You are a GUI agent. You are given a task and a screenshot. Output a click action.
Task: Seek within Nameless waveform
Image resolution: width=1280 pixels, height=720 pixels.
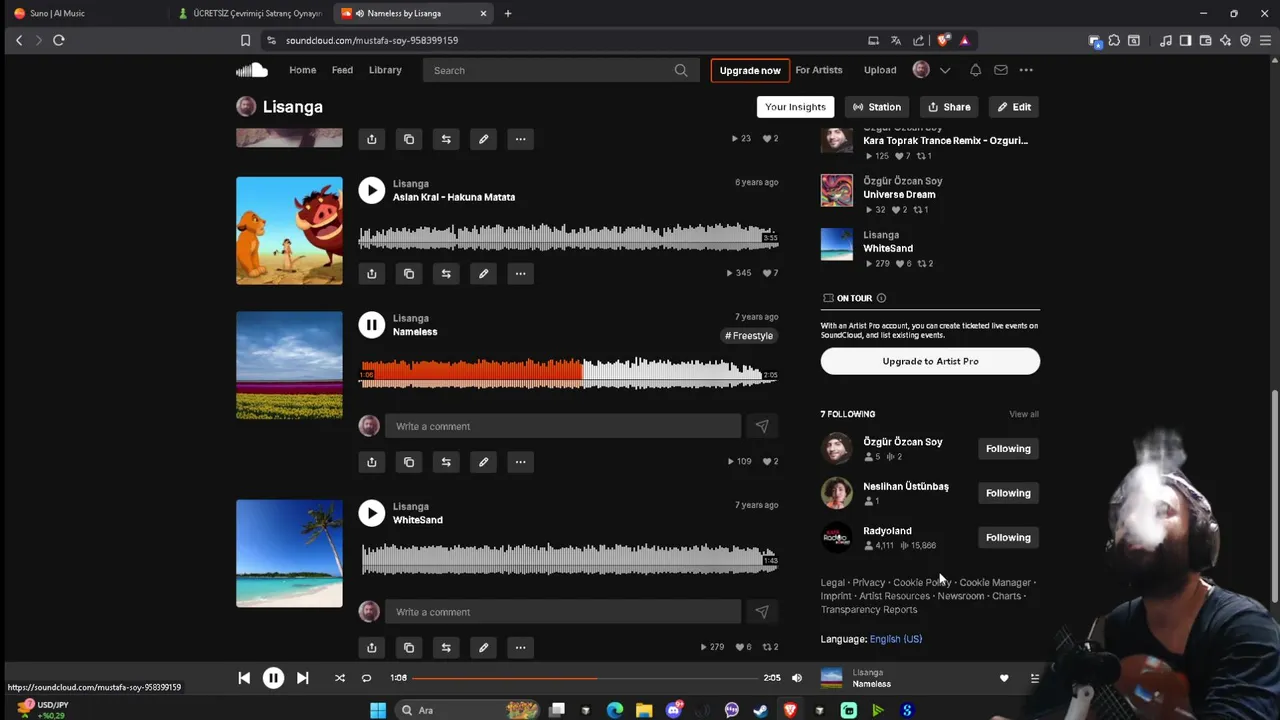[x=568, y=374]
